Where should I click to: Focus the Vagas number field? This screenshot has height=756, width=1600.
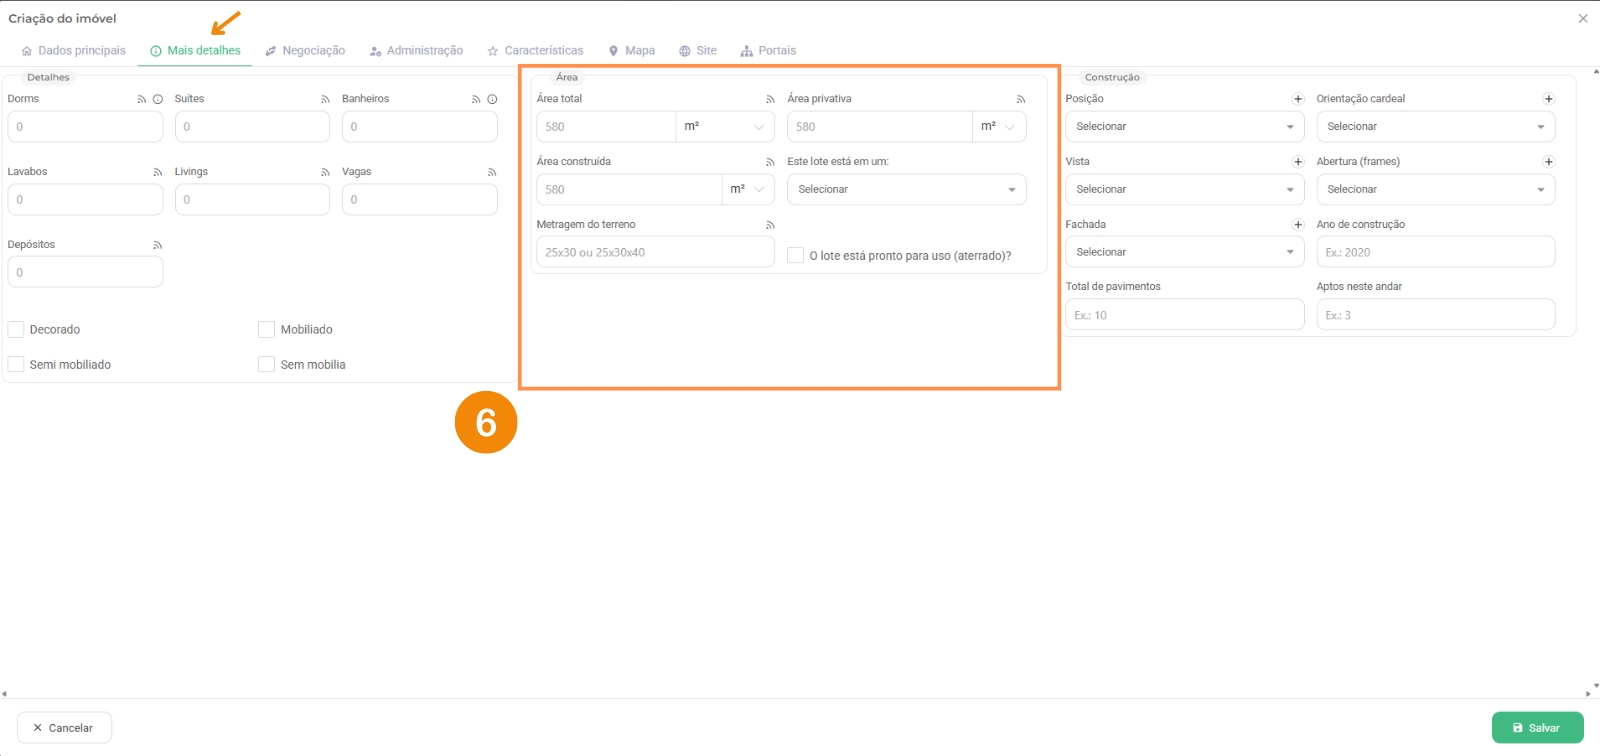point(419,199)
